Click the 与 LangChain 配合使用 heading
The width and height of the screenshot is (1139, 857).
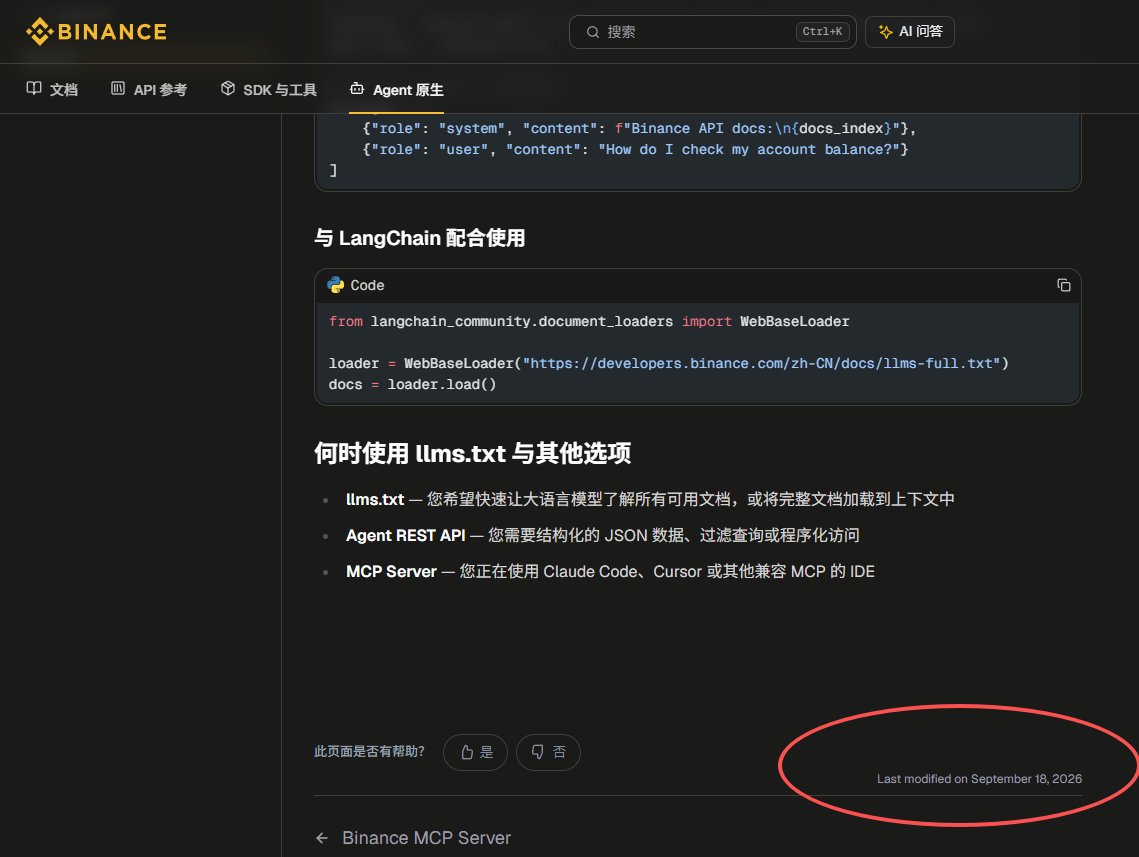pyautogui.click(x=420, y=238)
